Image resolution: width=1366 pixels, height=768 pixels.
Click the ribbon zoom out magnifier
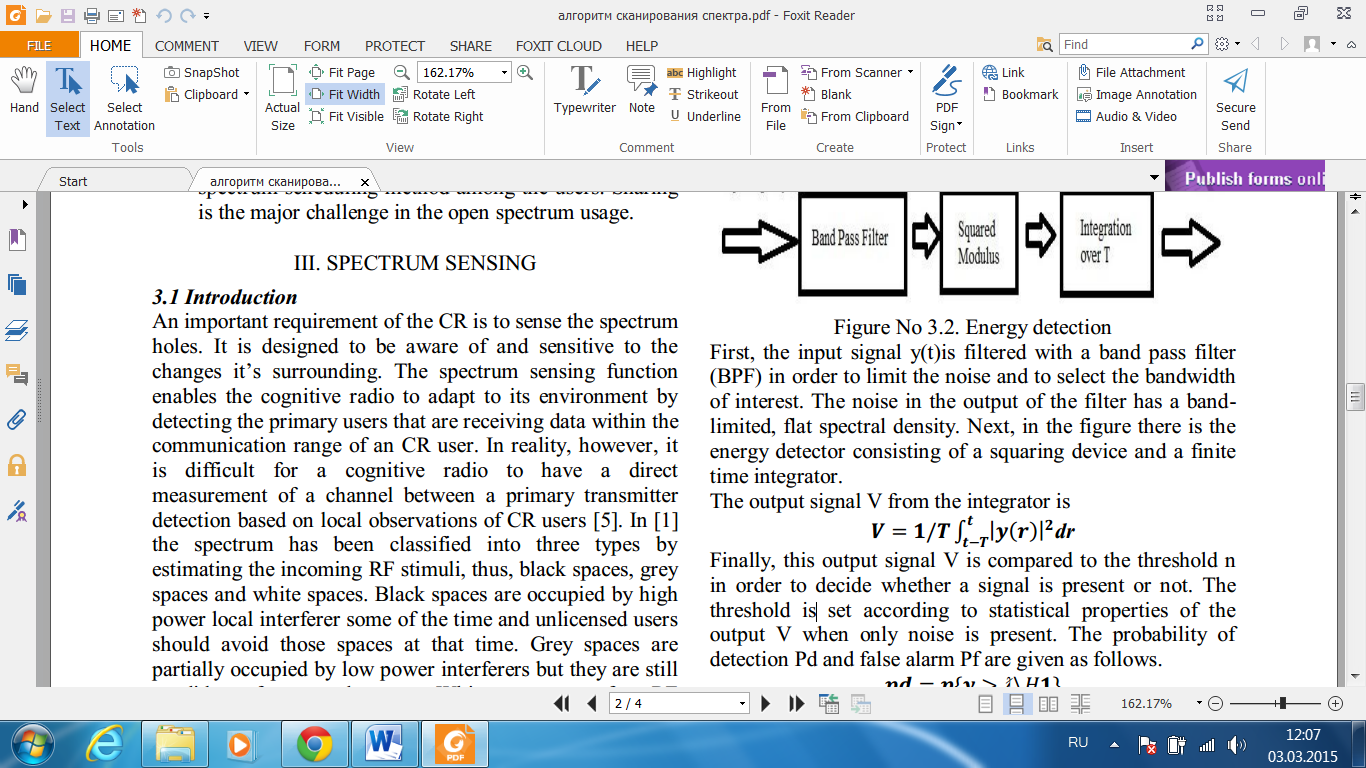(401, 72)
